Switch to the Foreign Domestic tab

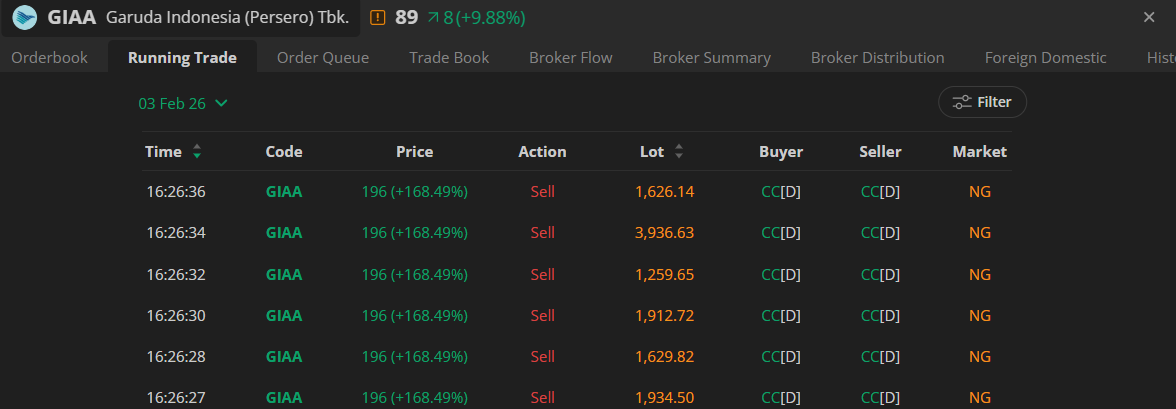[x=1045, y=57]
